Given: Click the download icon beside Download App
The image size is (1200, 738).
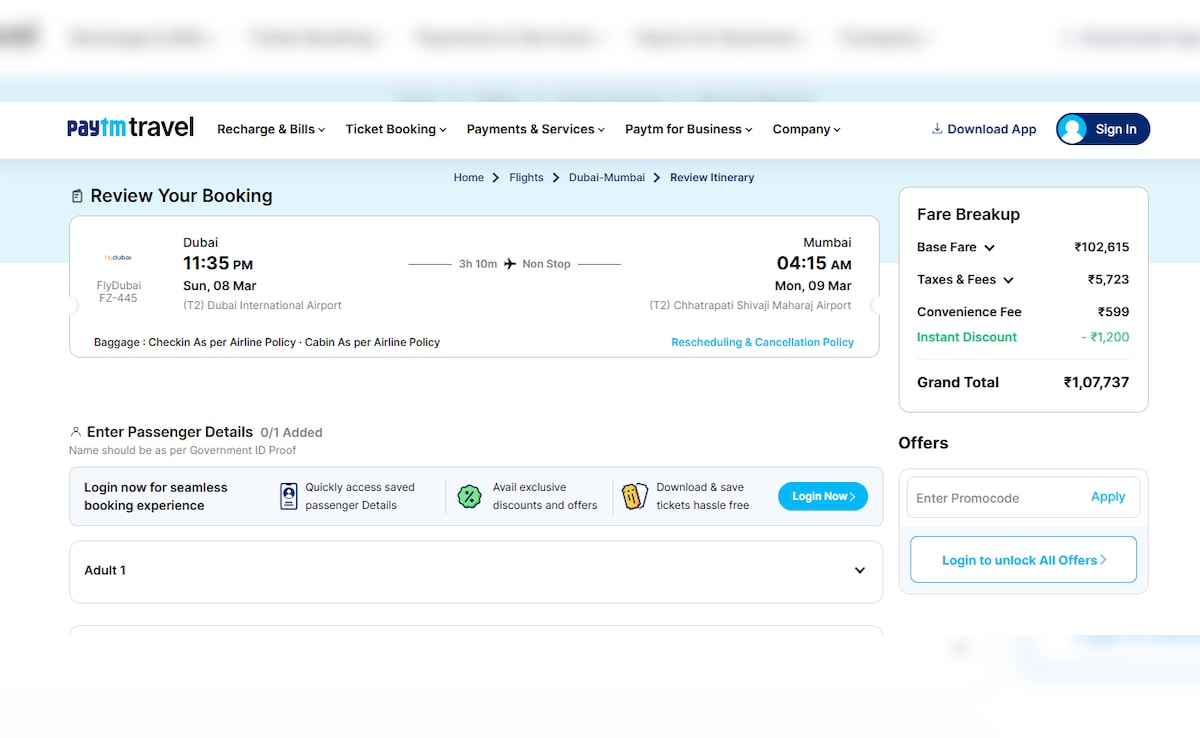Looking at the screenshot, I should point(937,129).
